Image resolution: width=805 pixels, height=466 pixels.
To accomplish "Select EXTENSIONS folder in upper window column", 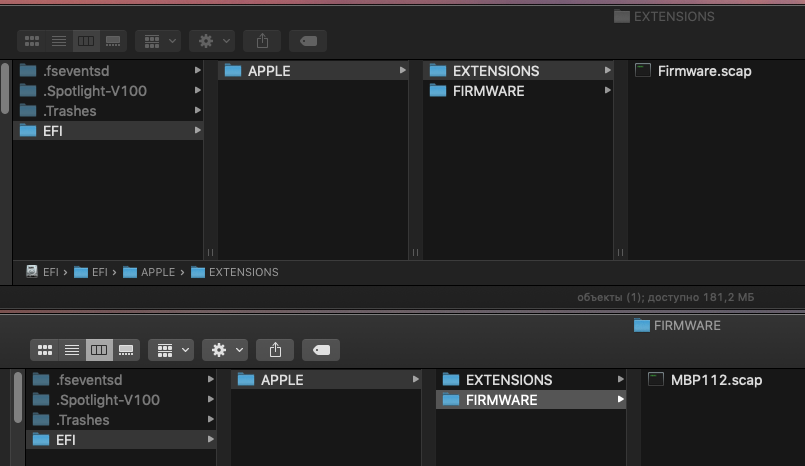I will pos(518,70).
